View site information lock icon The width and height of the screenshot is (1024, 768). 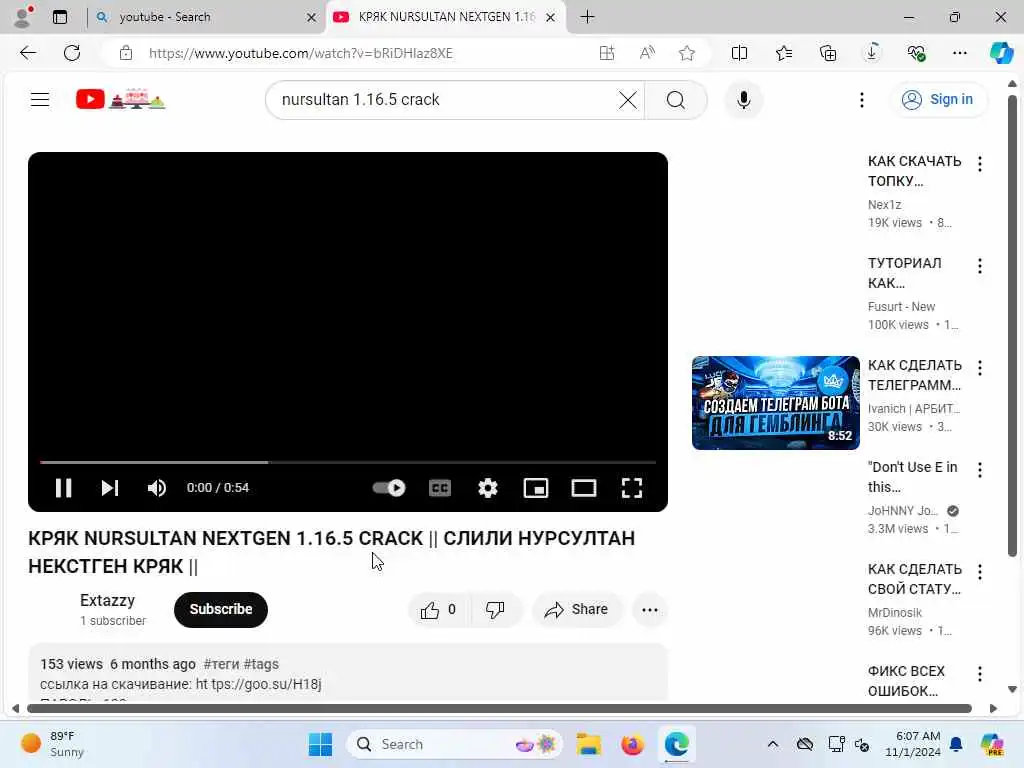(126, 53)
